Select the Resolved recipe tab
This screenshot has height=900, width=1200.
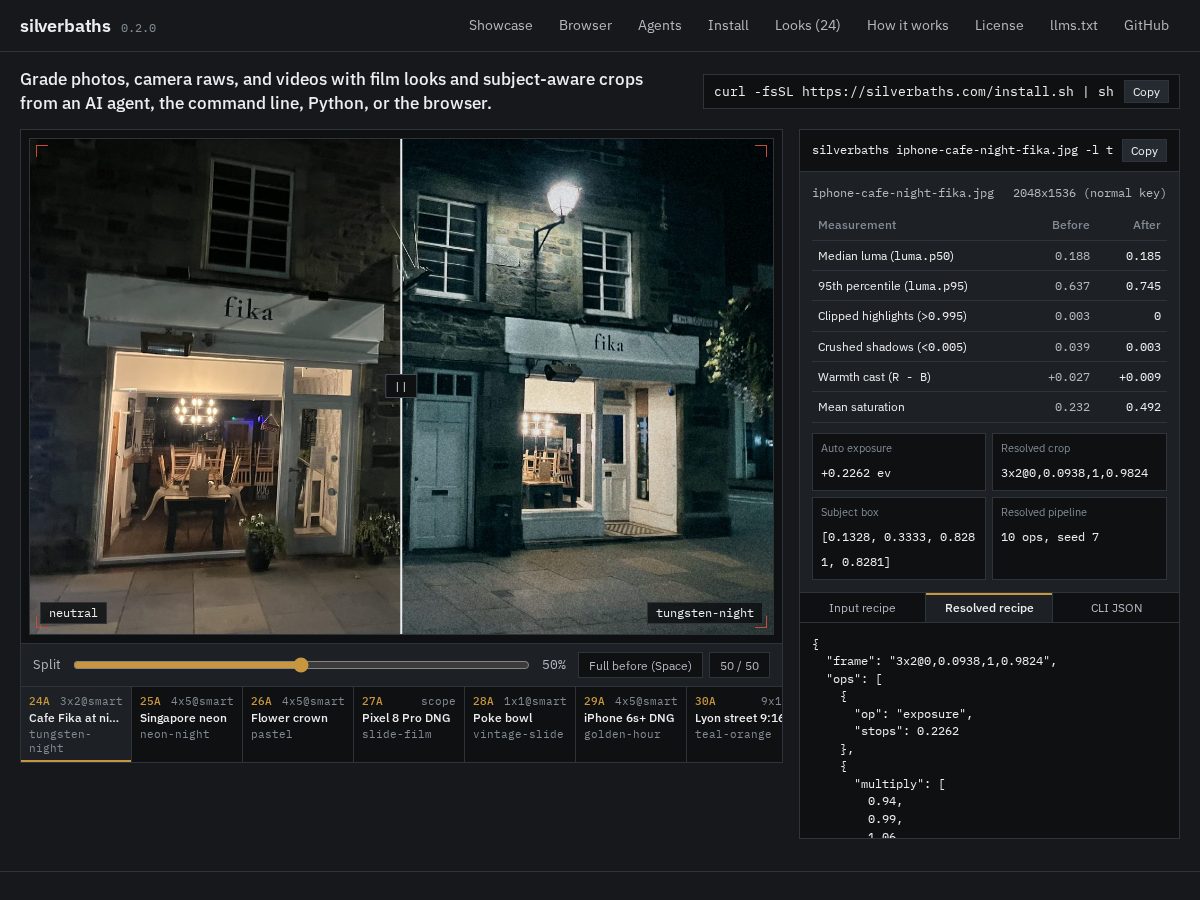point(989,608)
